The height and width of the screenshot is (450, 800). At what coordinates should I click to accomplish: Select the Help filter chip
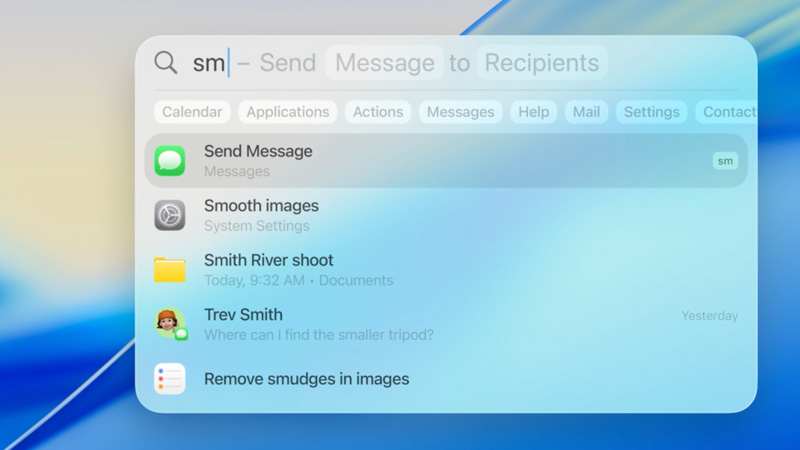534,112
